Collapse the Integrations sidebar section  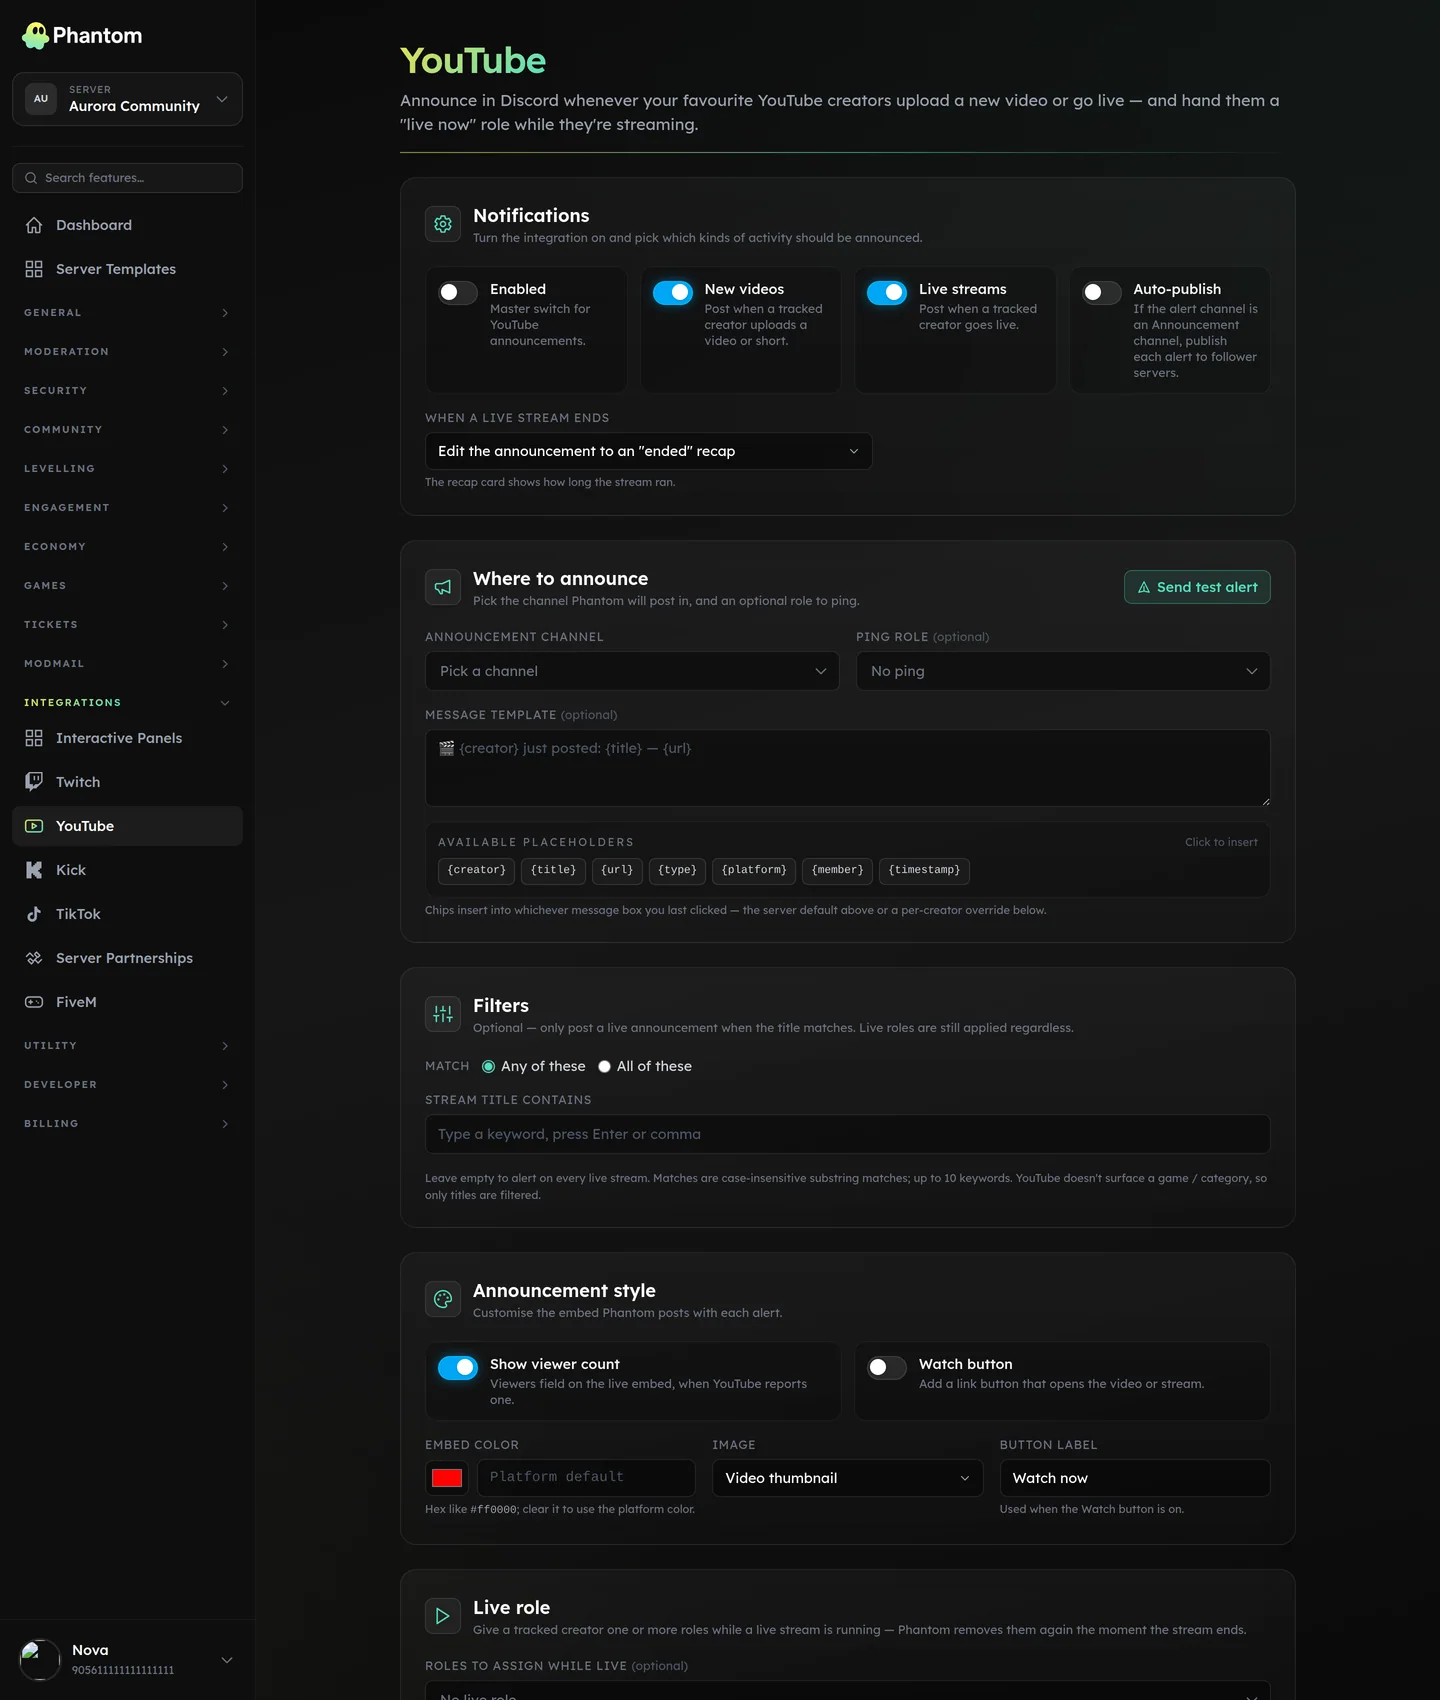[x=127, y=703]
